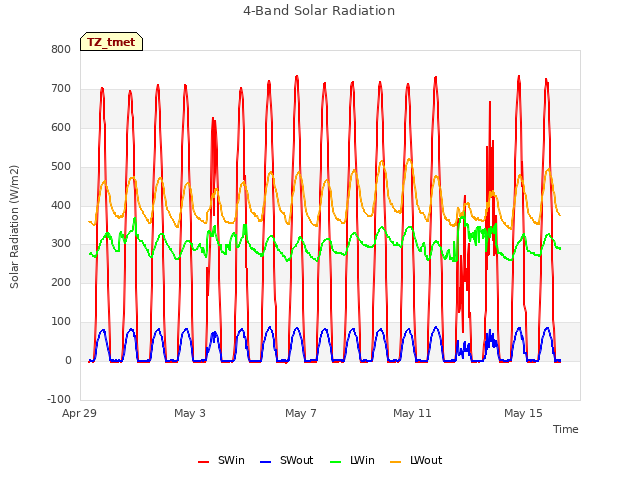Image resolution: width=640 pixels, height=480 pixels.
Task: Toggle the LWin legend entry
Action: [x=352, y=460]
